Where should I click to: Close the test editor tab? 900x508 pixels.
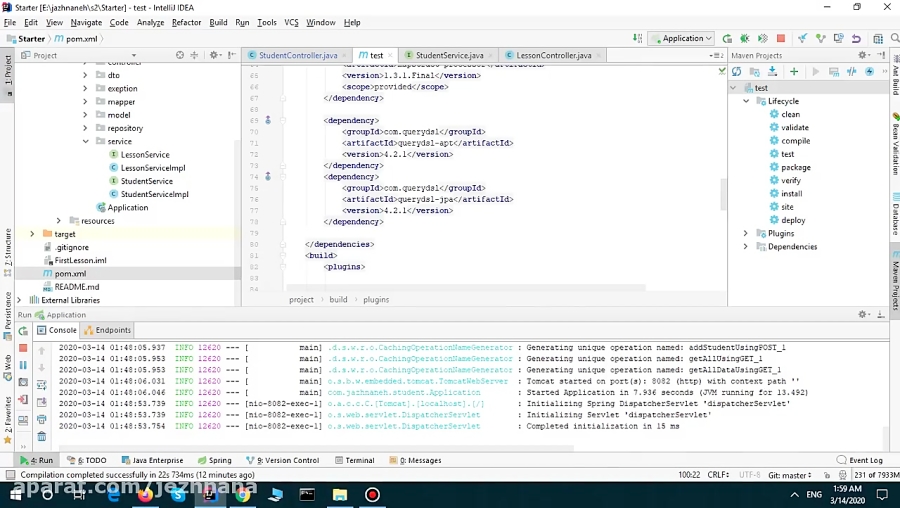390,56
